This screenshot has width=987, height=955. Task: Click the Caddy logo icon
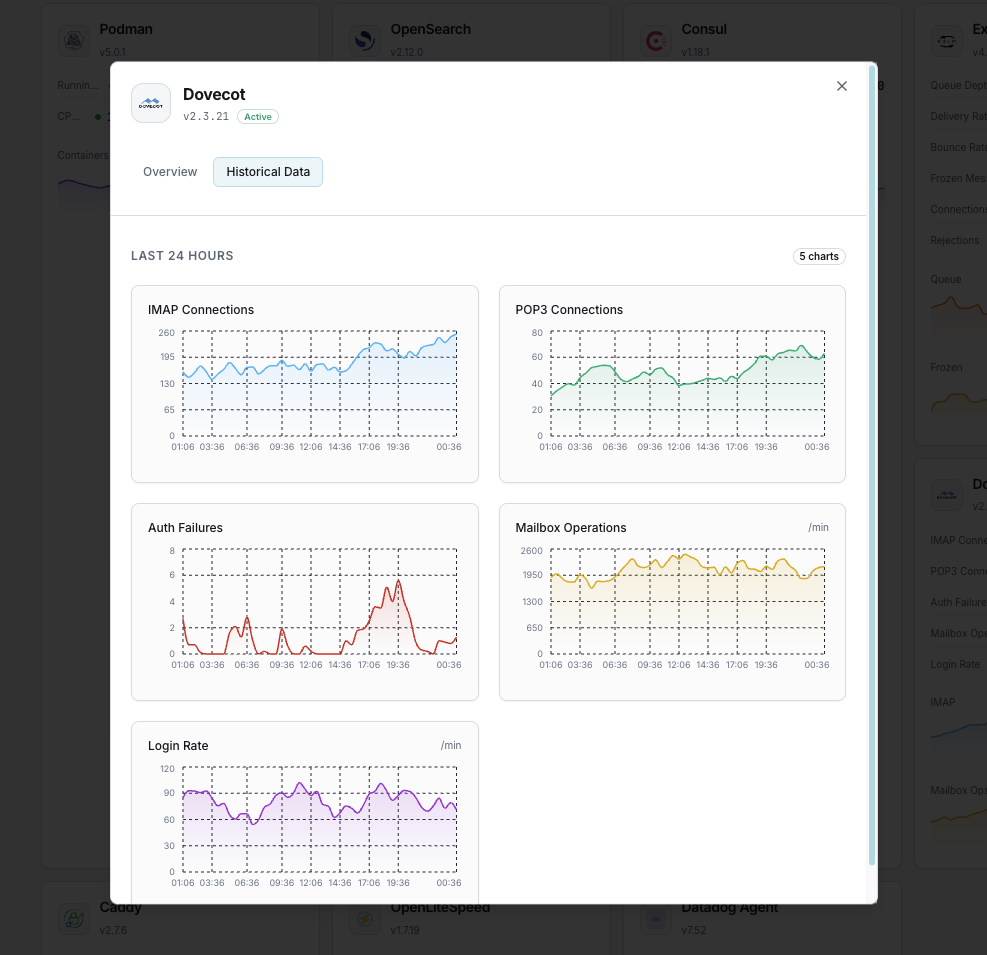point(73,919)
